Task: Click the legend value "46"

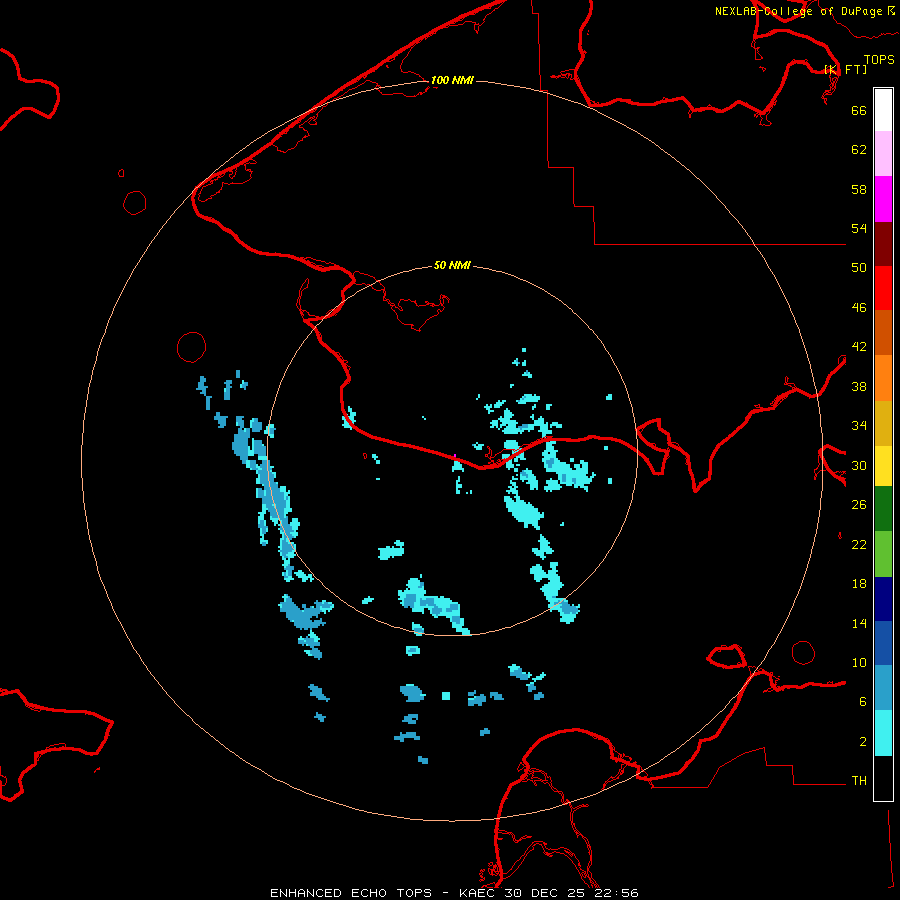Action: tap(859, 308)
